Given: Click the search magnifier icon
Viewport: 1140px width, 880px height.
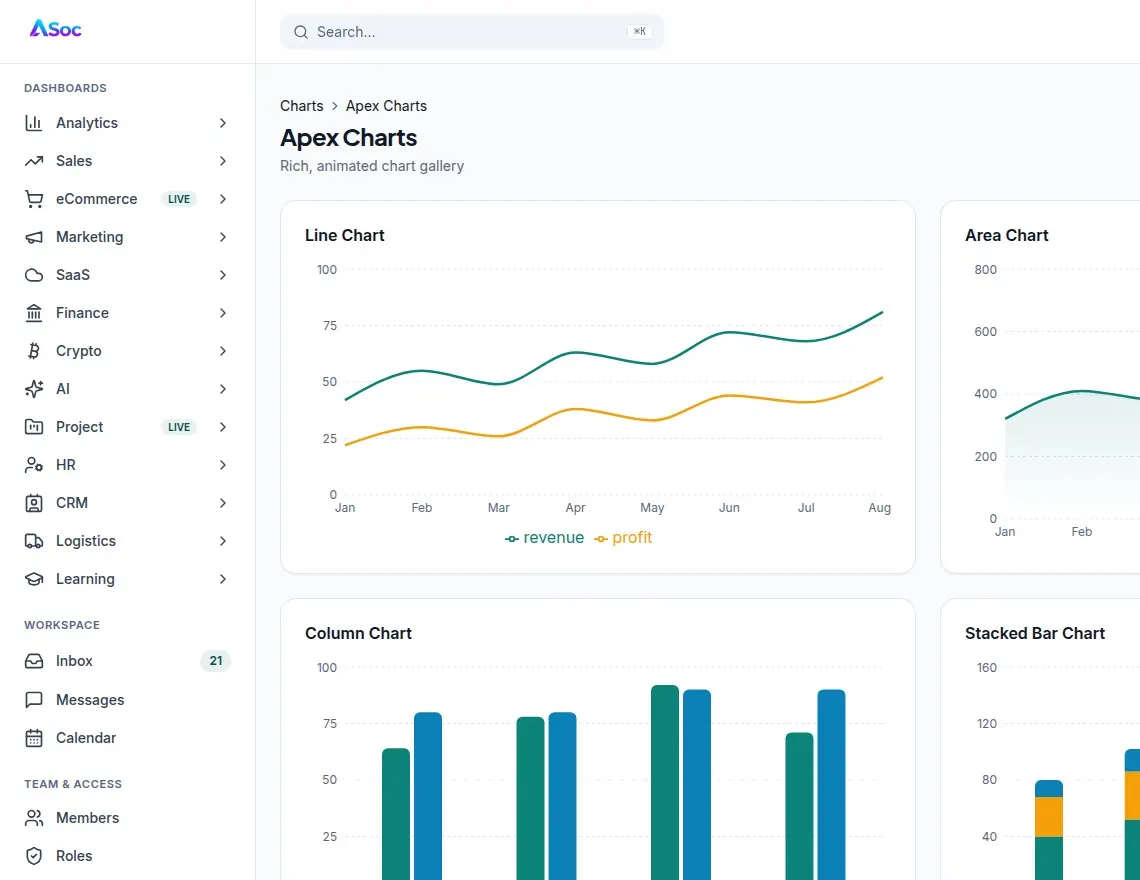Looking at the screenshot, I should pyautogui.click(x=300, y=32).
